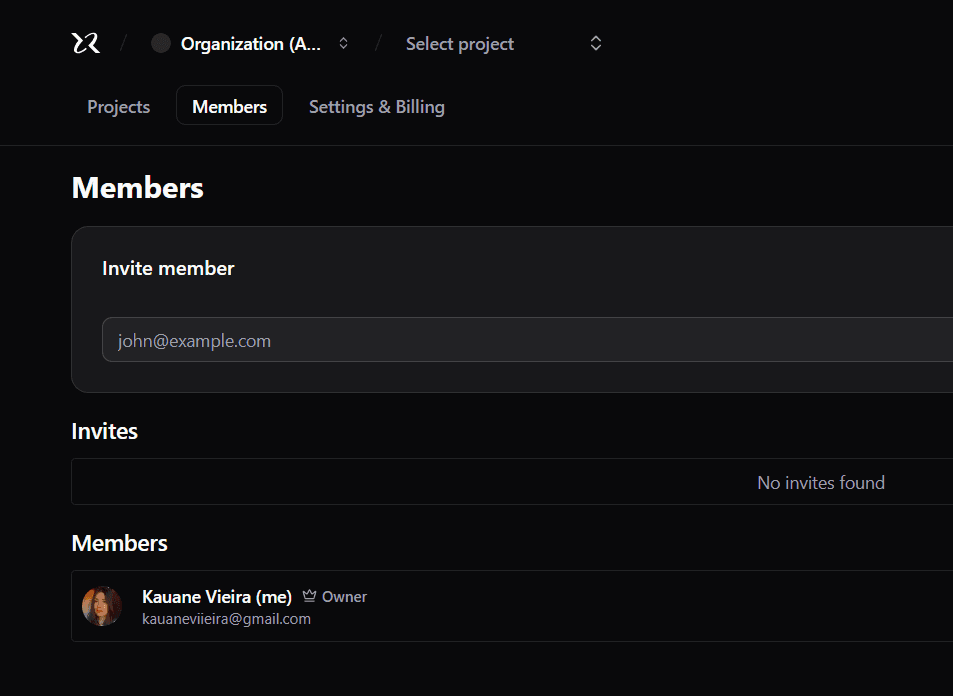Click the chevron beside Select project
This screenshot has height=696, width=953.
(x=595, y=43)
